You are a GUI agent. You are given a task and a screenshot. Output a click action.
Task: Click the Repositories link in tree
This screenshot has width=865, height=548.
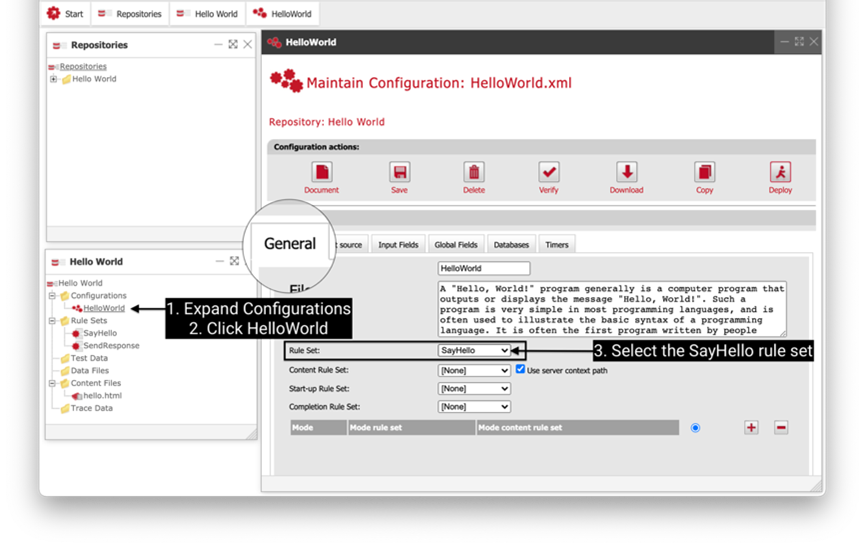[x=83, y=67]
